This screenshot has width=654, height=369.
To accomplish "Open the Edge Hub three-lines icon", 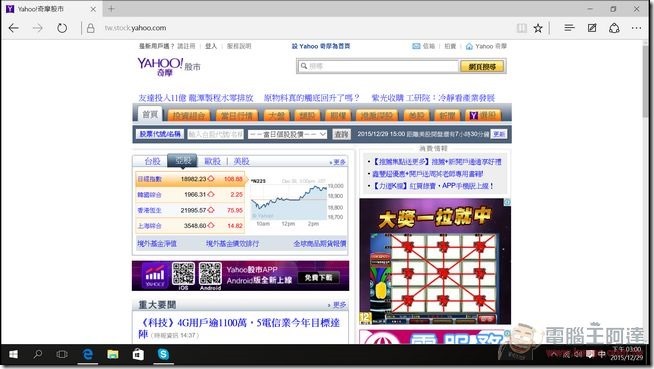I will pyautogui.click(x=569, y=28).
